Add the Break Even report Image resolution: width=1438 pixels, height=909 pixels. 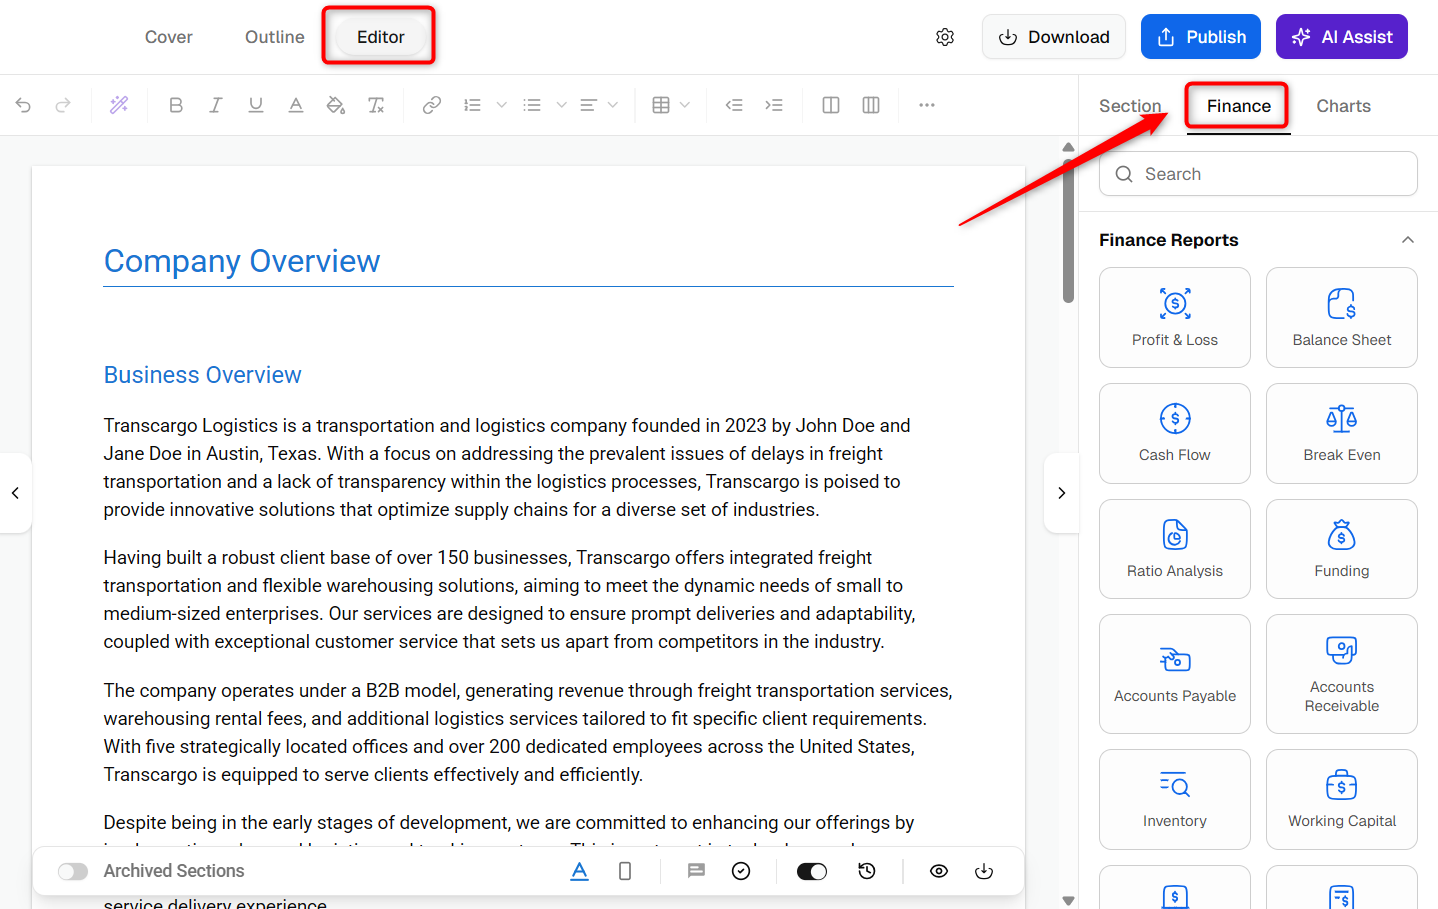1342,434
